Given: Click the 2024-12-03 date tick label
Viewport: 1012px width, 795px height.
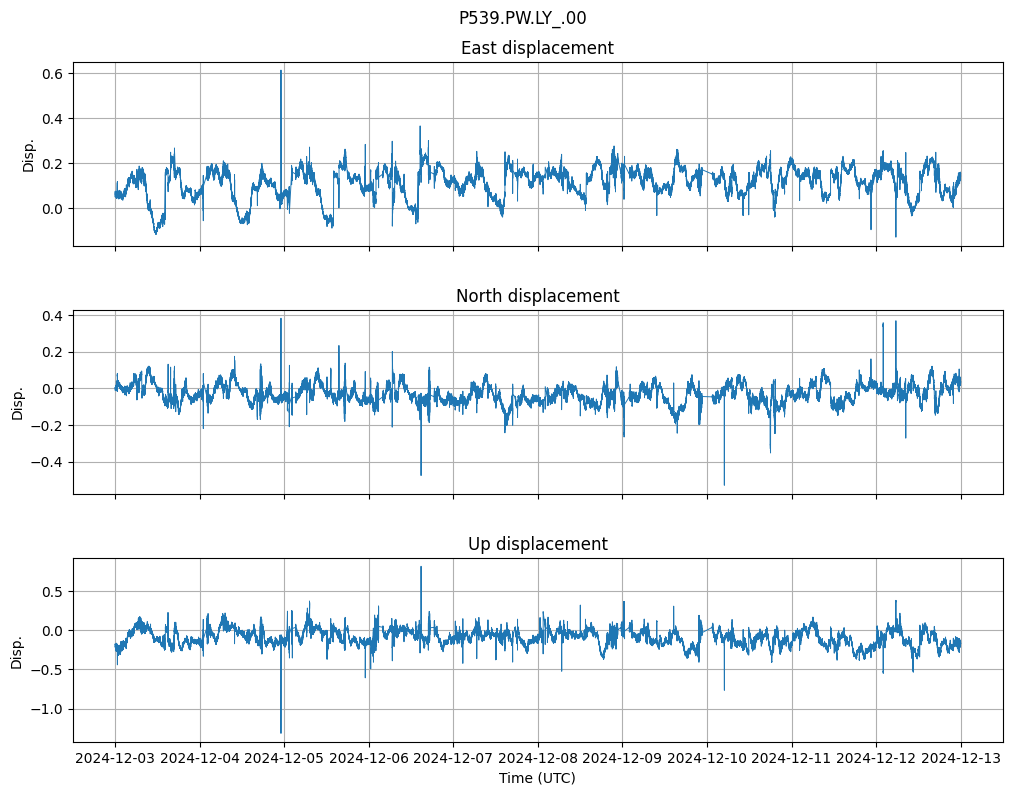Looking at the screenshot, I should coord(115,758).
